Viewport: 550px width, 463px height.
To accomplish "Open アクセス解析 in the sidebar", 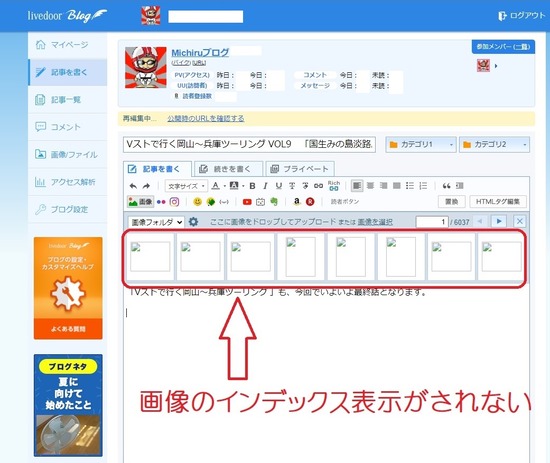I will (68, 182).
